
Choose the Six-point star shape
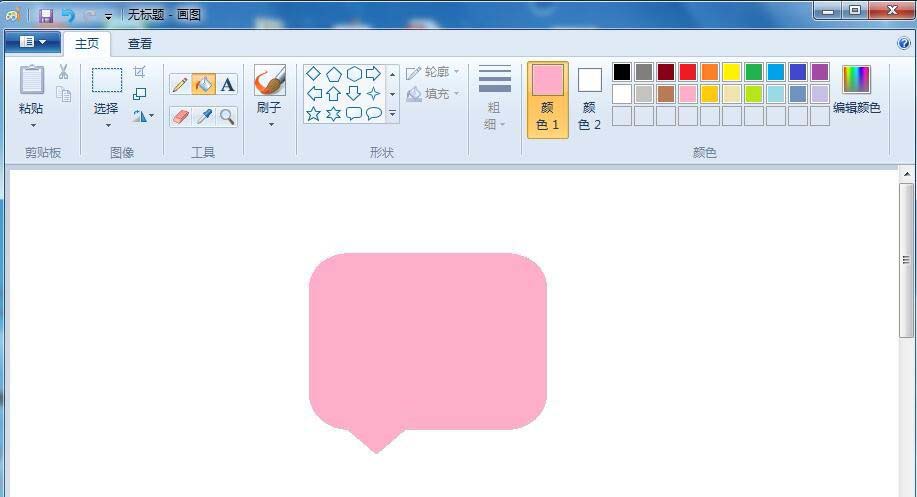(333, 113)
